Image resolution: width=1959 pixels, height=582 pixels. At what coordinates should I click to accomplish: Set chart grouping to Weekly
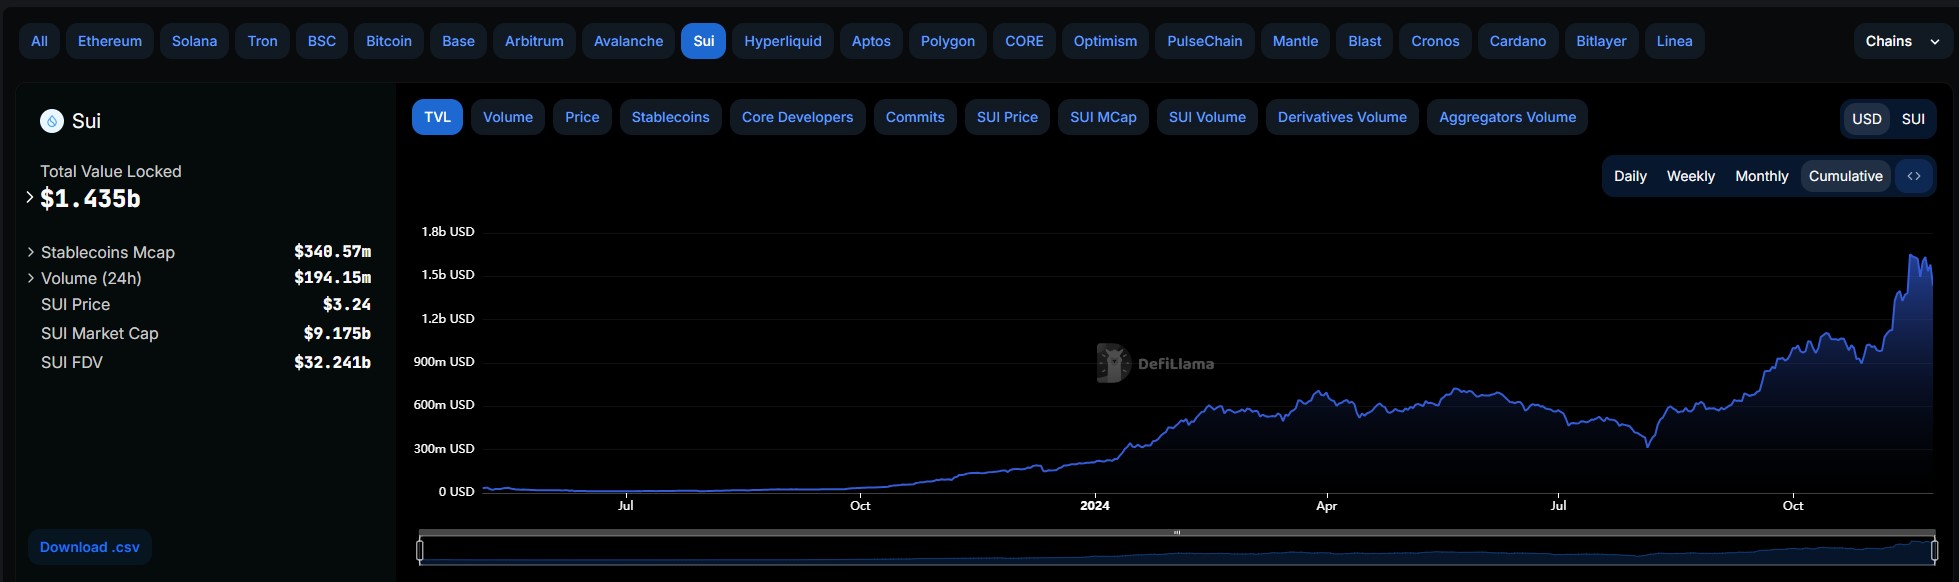click(1690, 176)
